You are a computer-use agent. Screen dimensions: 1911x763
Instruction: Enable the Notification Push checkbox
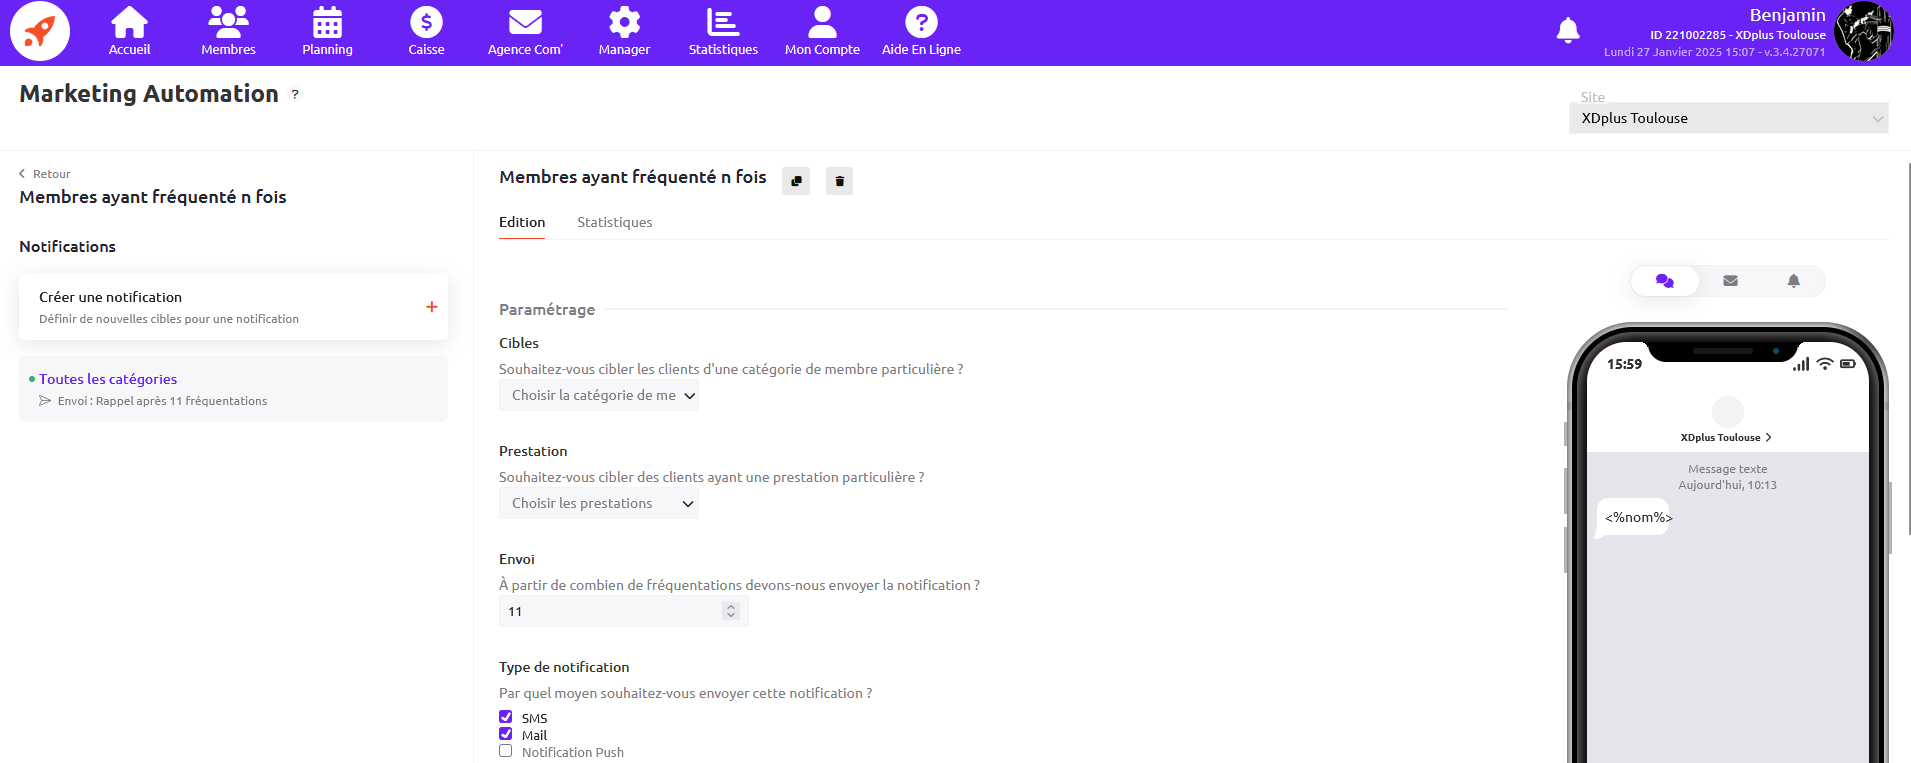[506, 751]
